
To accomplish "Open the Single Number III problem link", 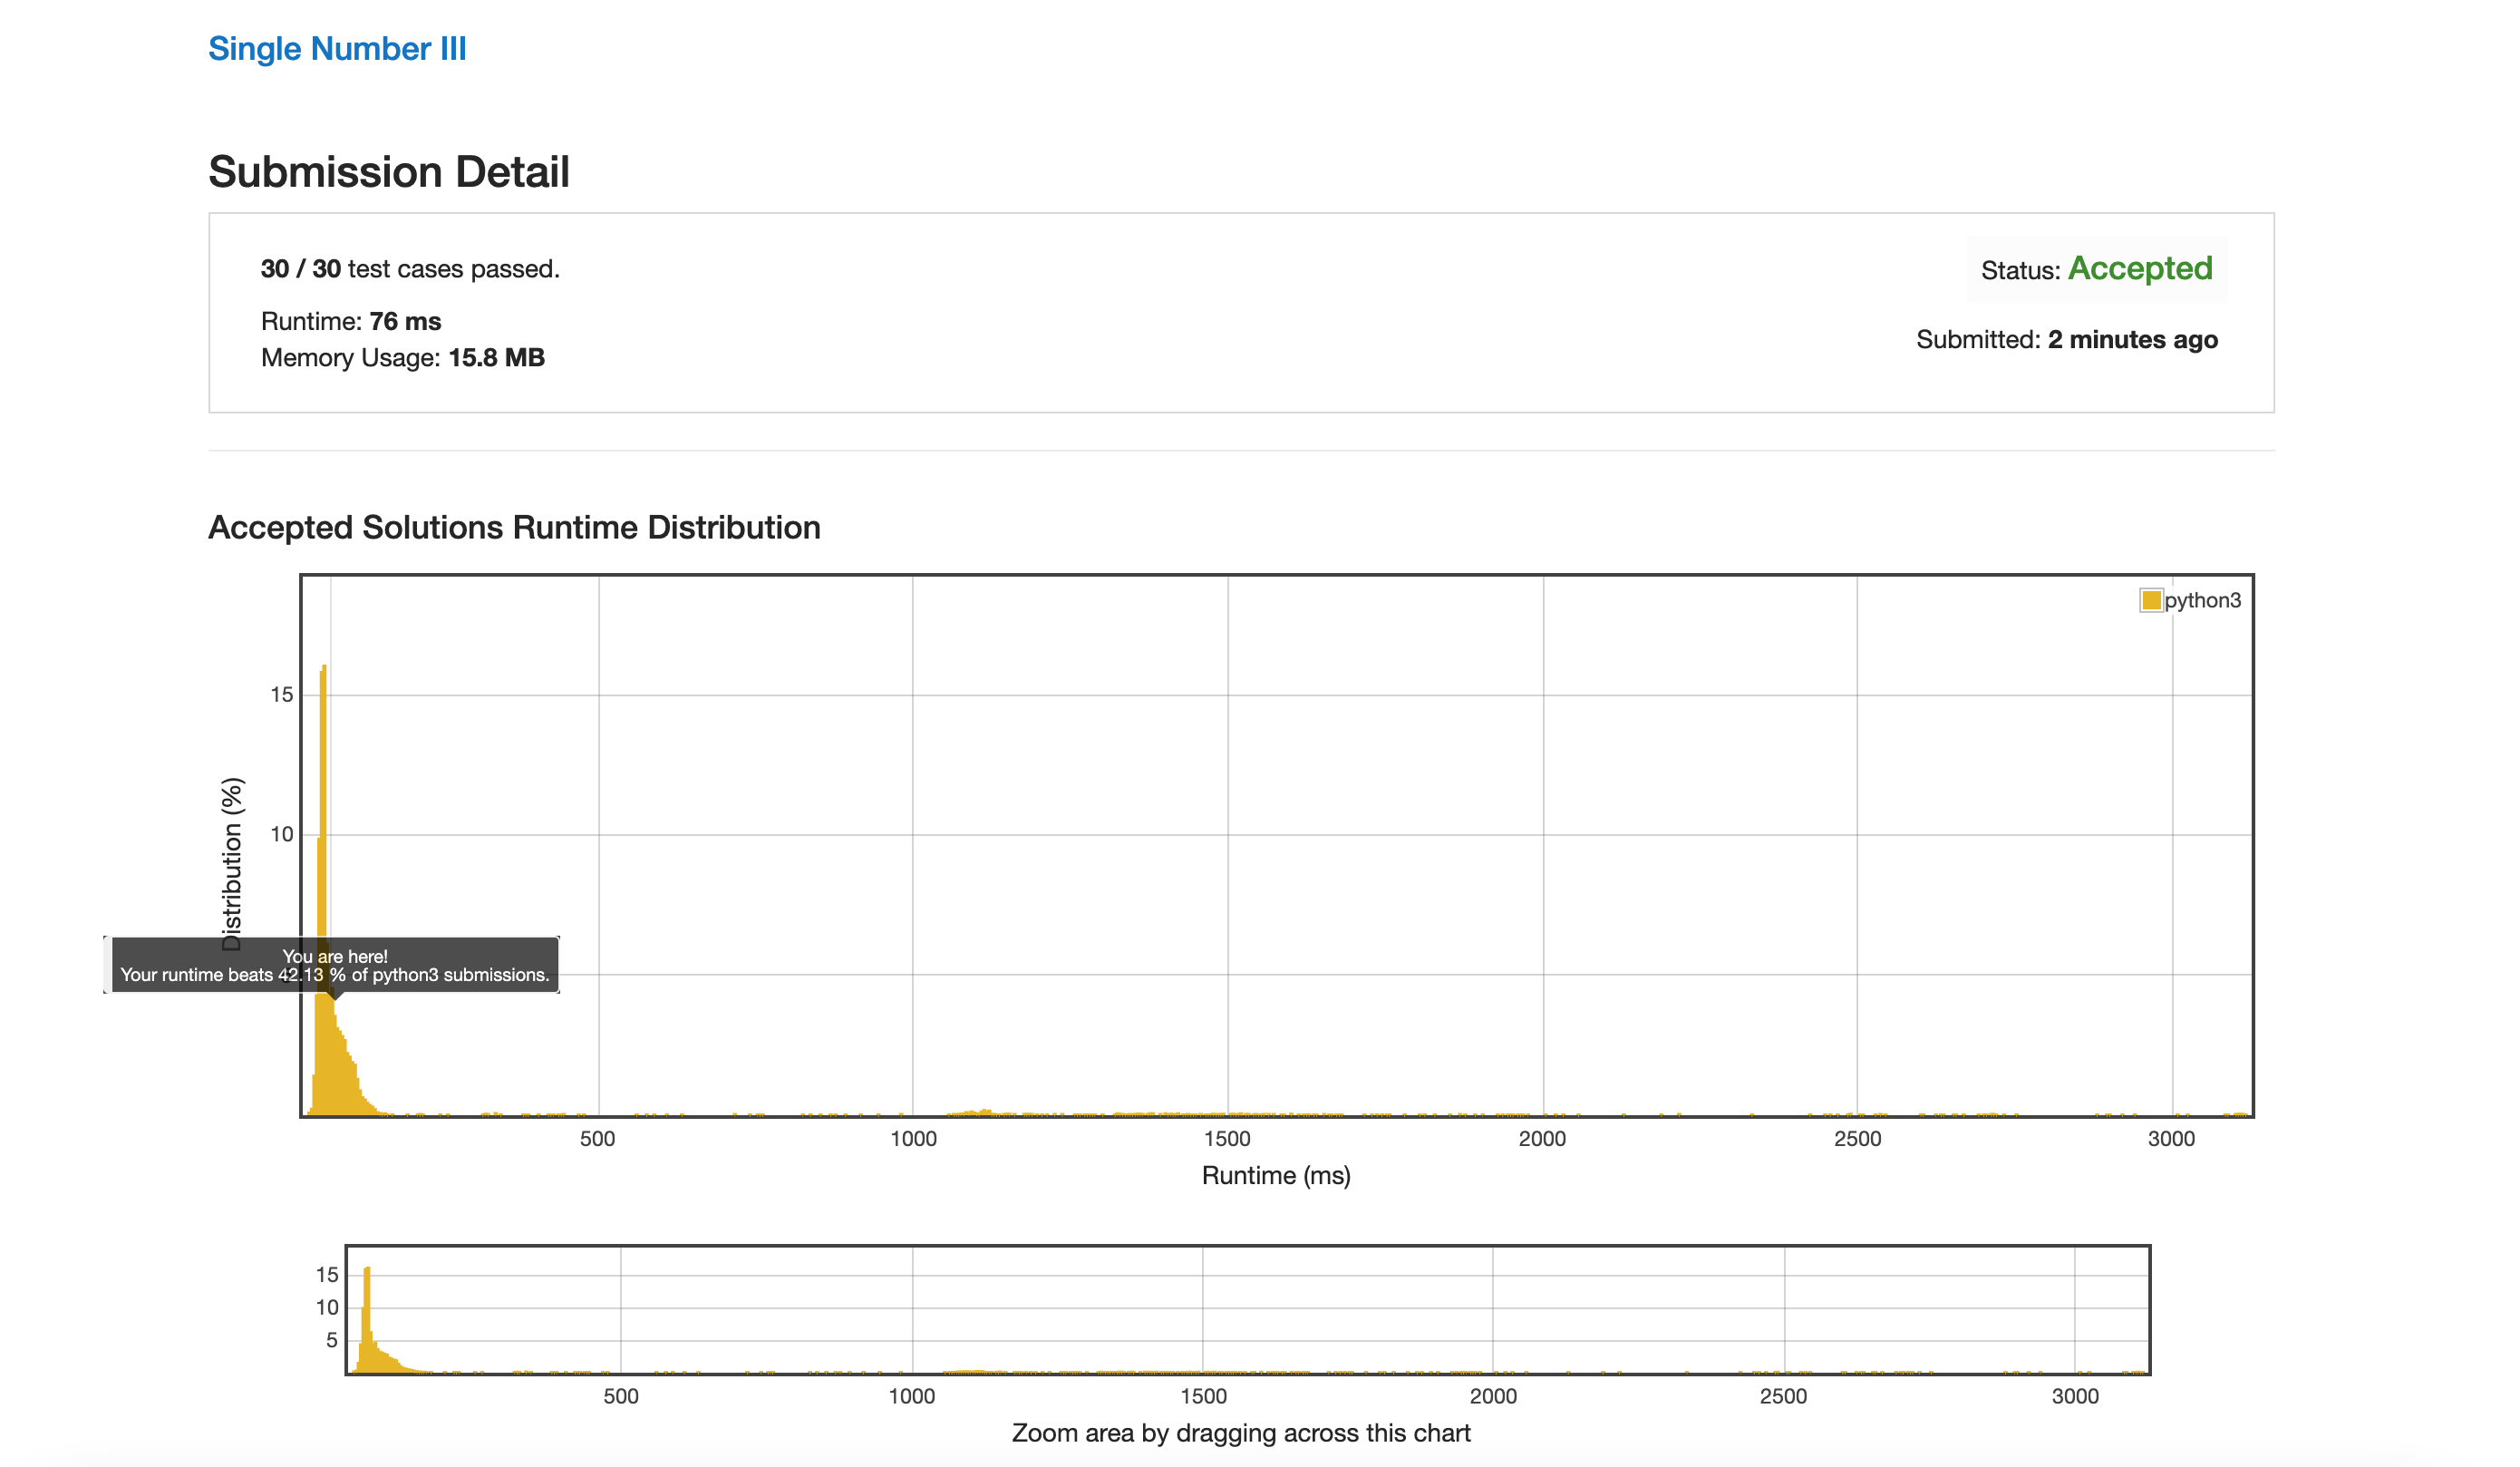I will [337, 49].
